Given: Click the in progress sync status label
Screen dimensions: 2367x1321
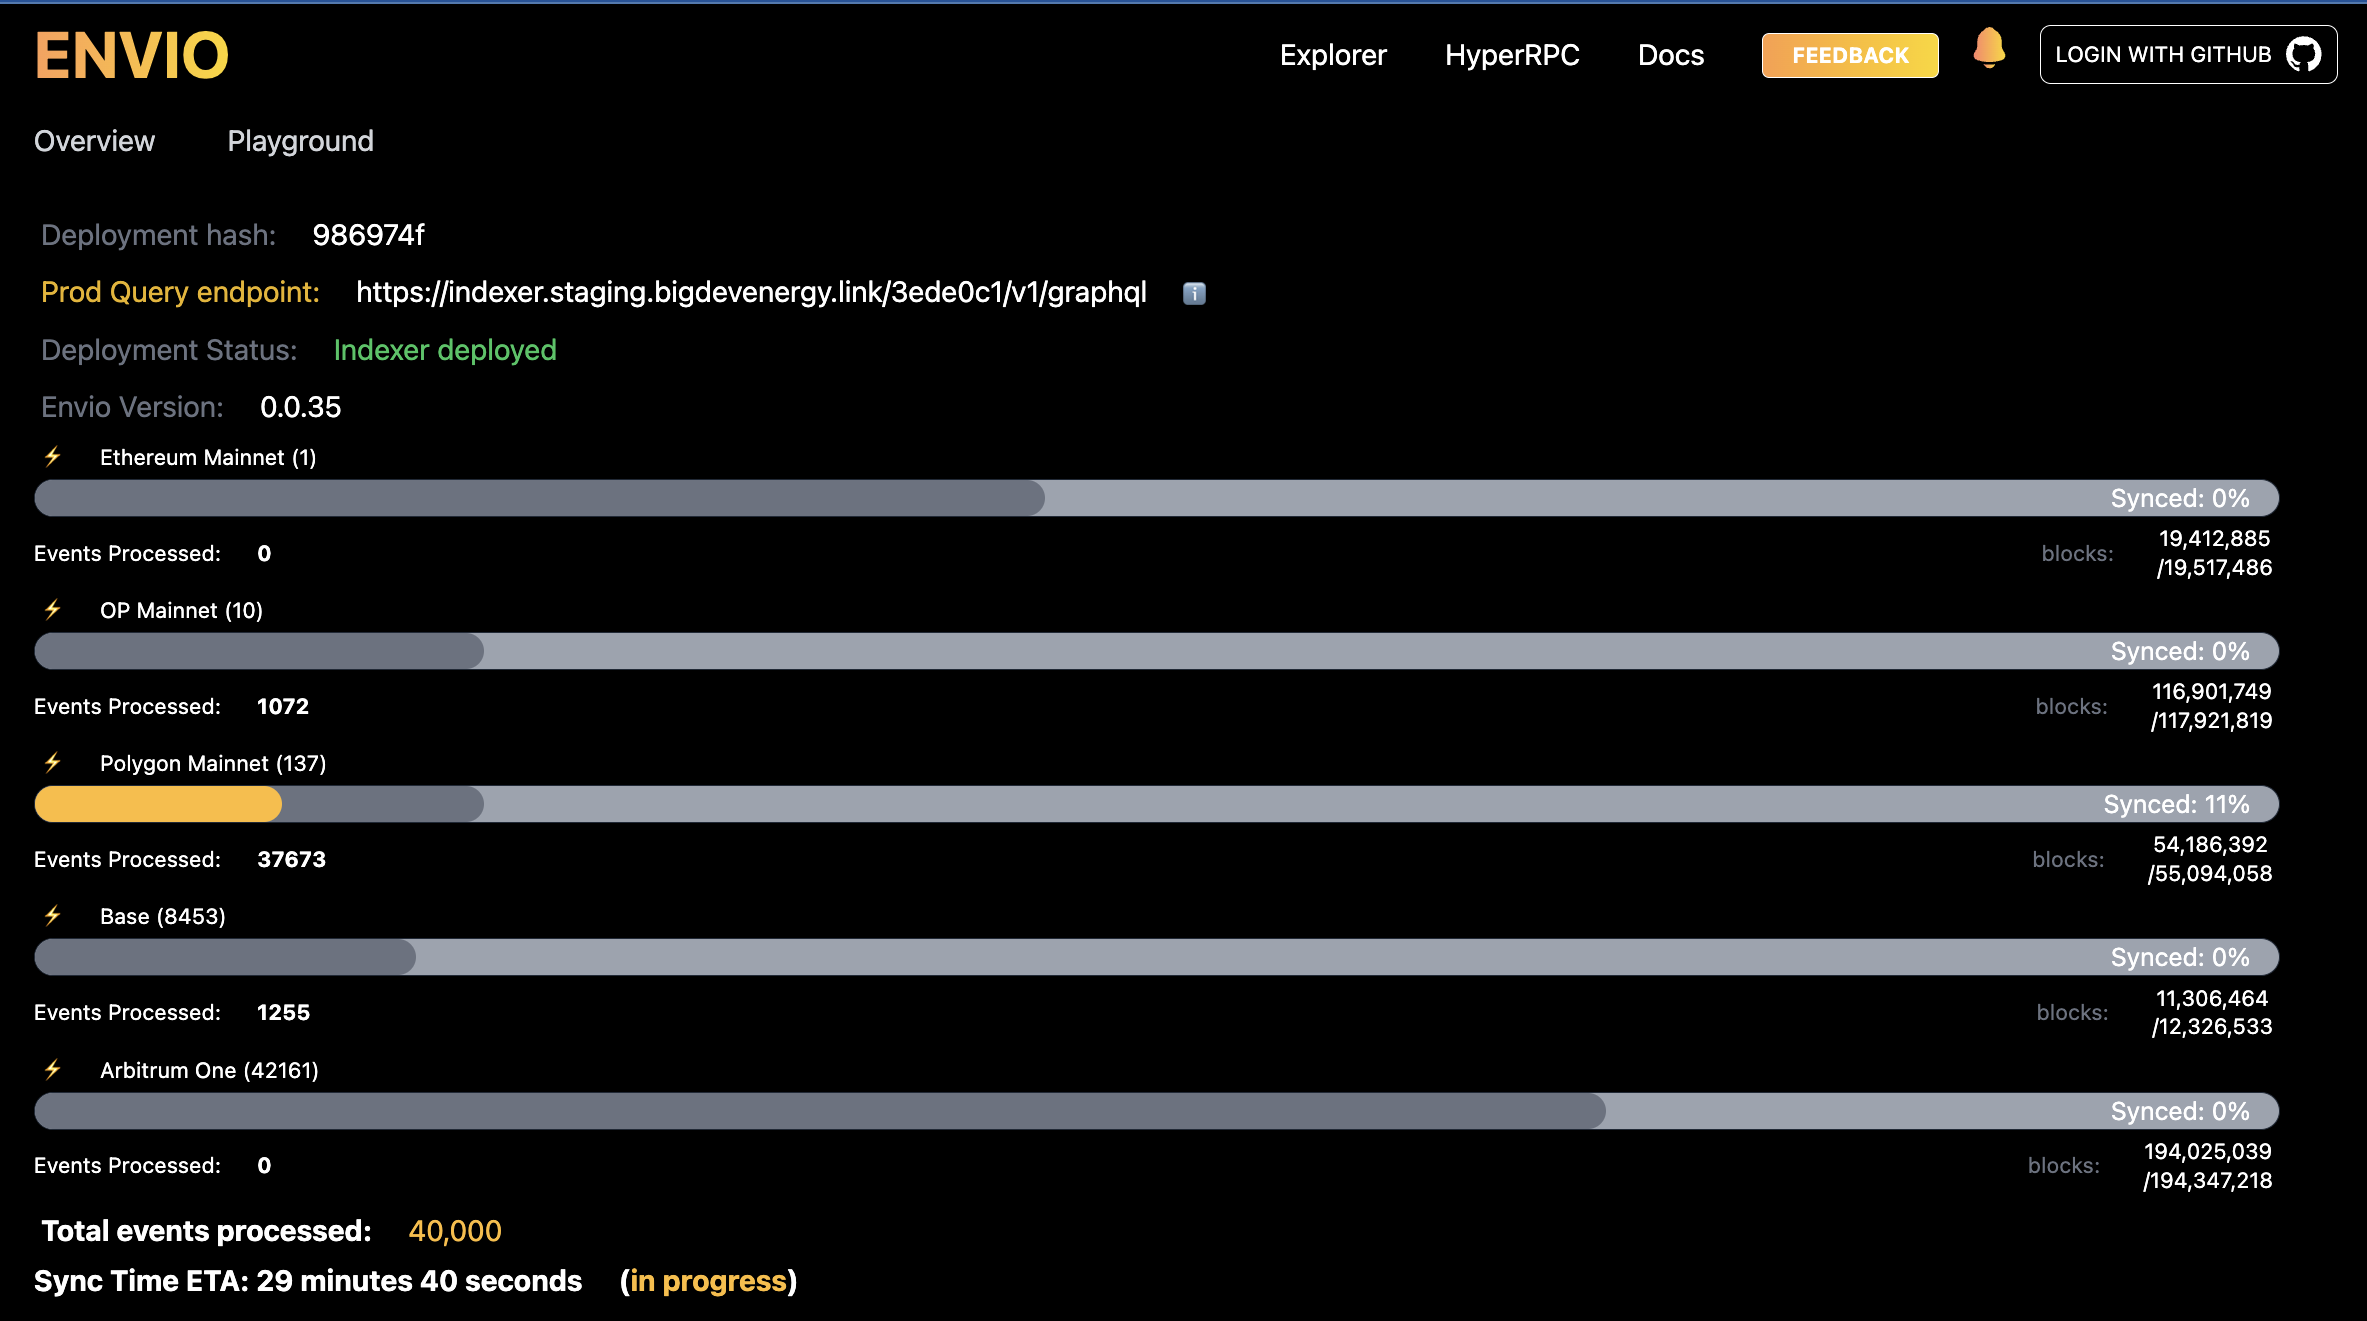Looking at the screenshot, I should click(710, 1281).
